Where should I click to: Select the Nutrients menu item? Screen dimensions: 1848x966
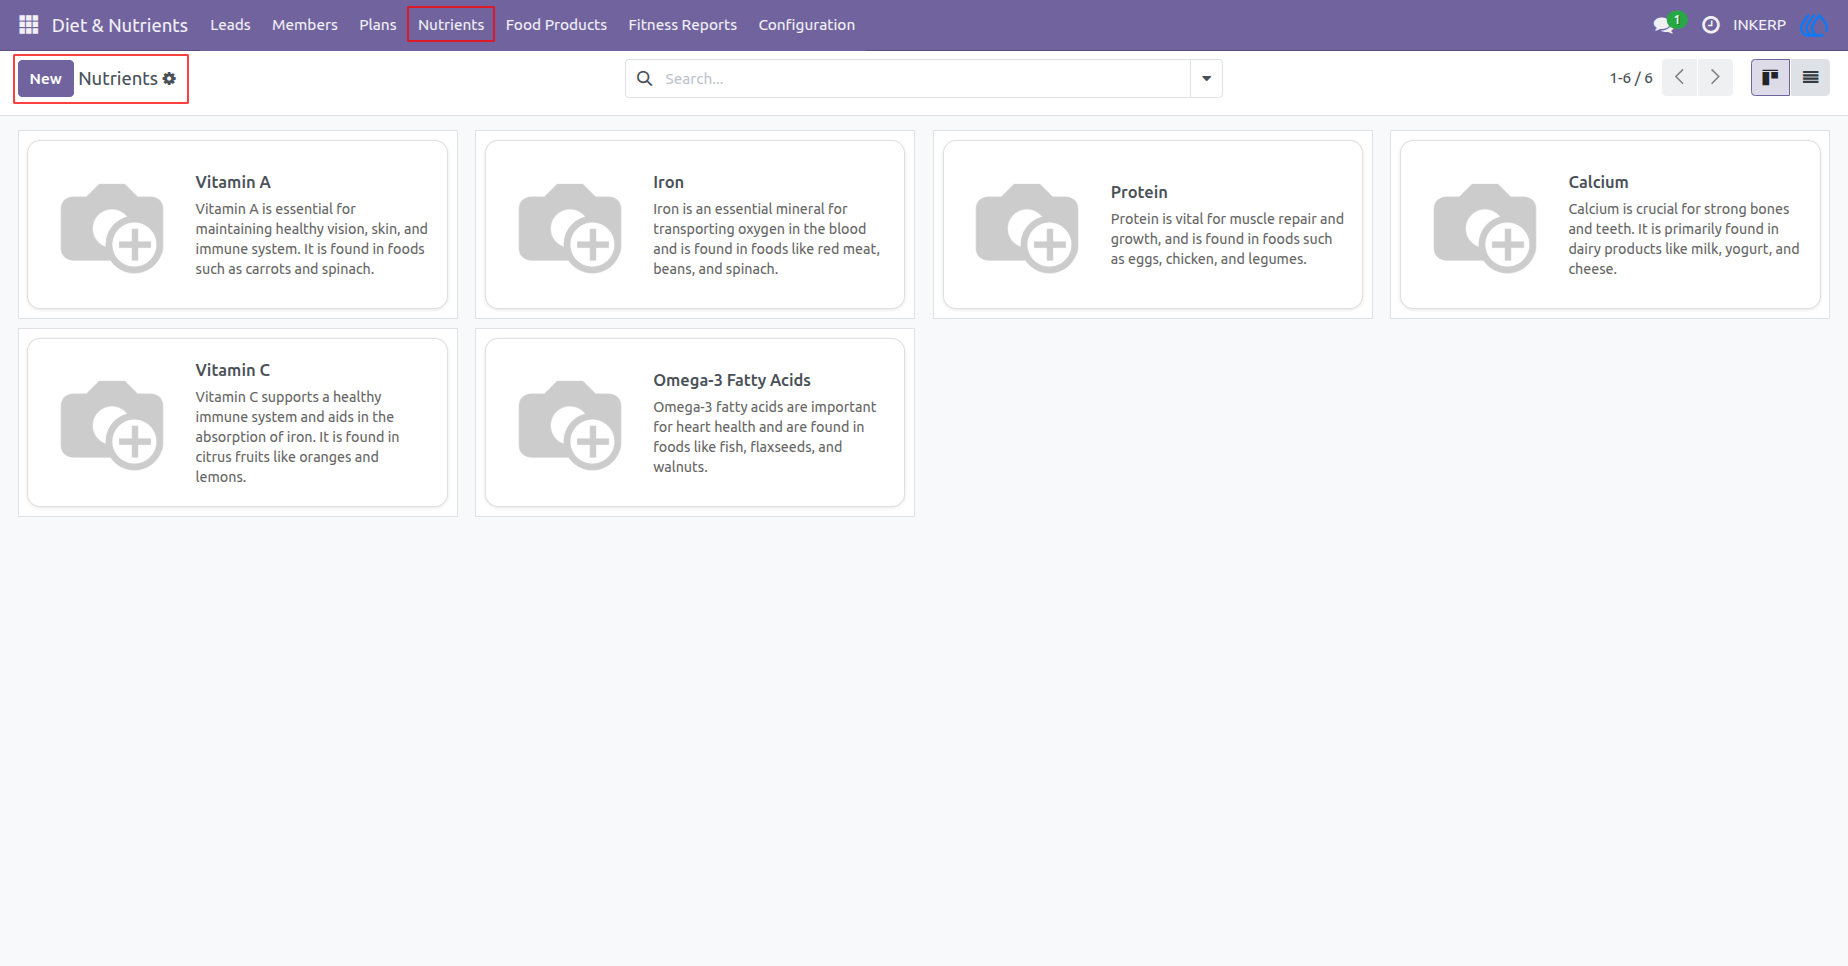(x=451, y=25)
